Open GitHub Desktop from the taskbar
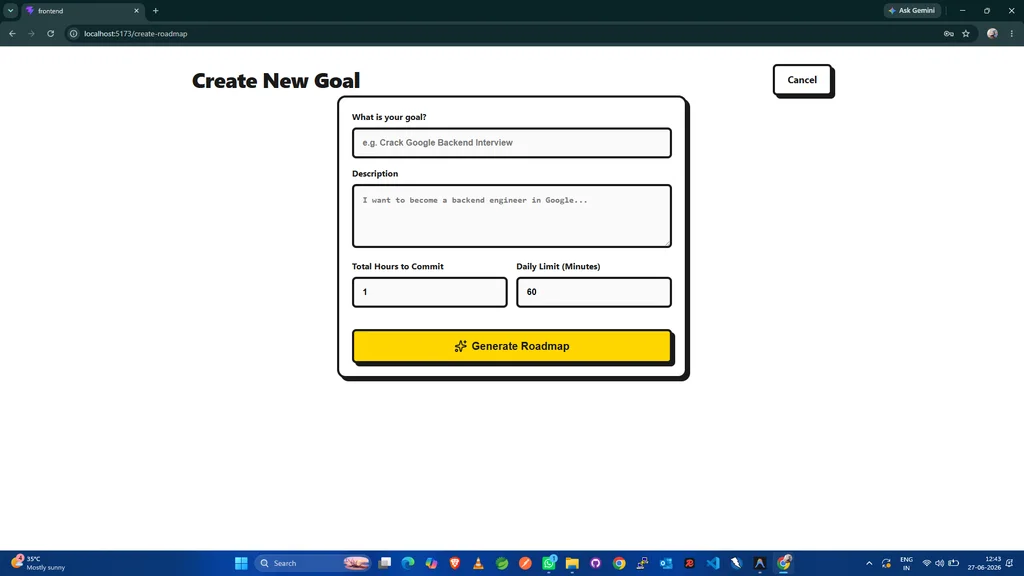This screenshot has width=1024, height=576. point(596,563)
